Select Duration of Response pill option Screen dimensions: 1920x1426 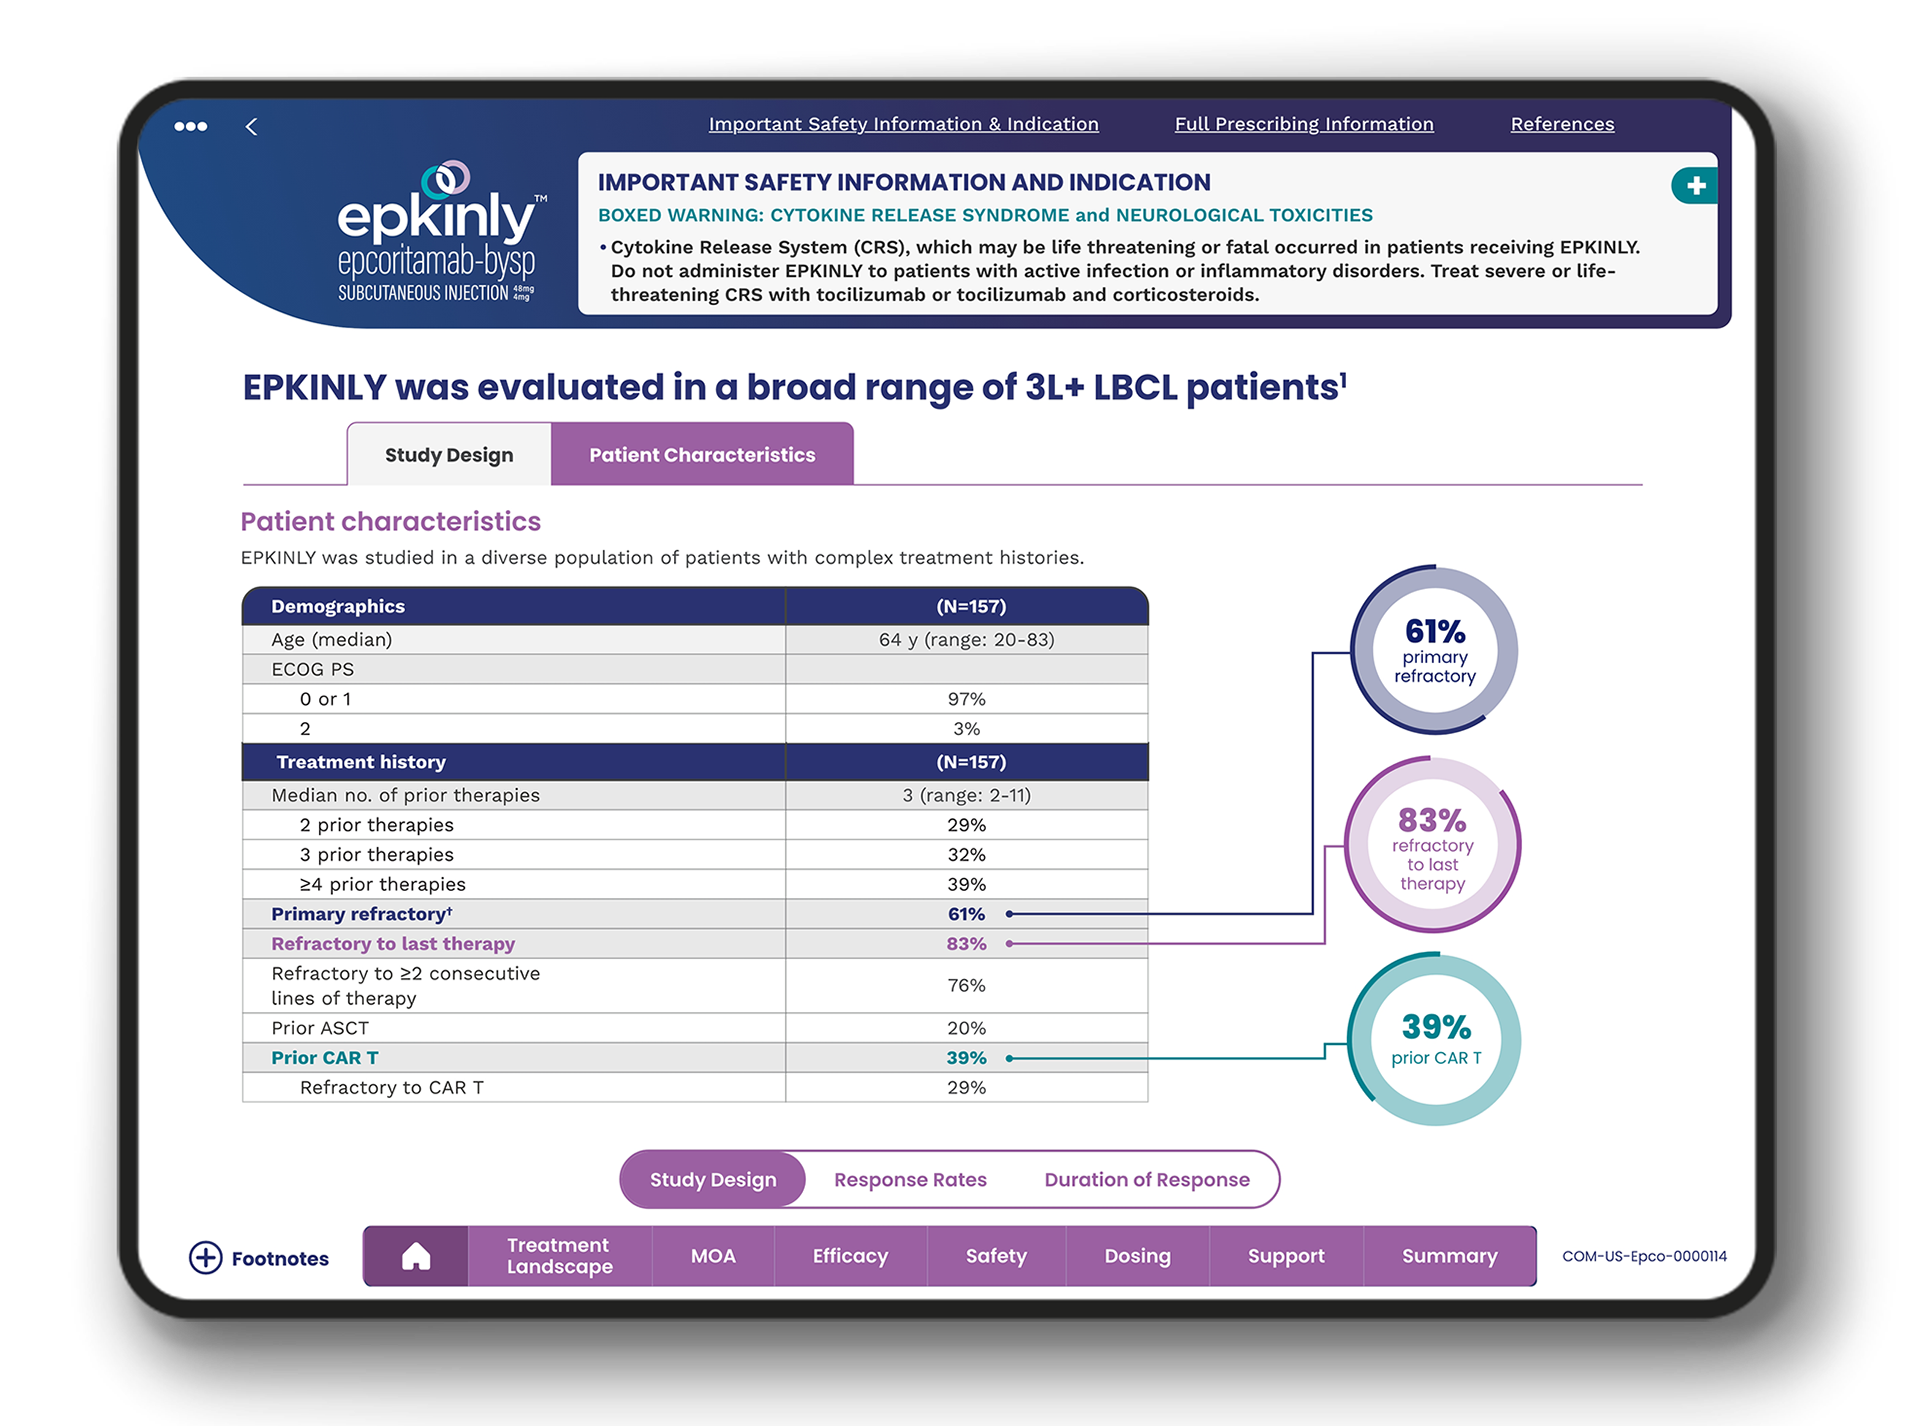point(1146,1179)
